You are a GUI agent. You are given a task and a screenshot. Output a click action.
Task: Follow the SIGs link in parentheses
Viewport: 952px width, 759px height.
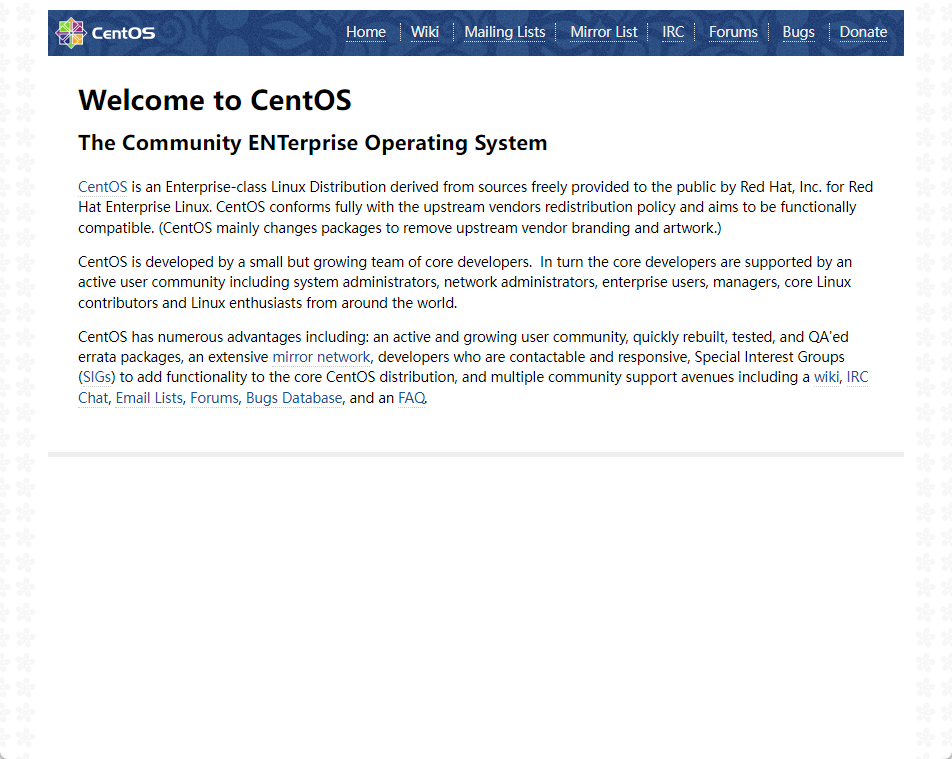coord(97,377)
